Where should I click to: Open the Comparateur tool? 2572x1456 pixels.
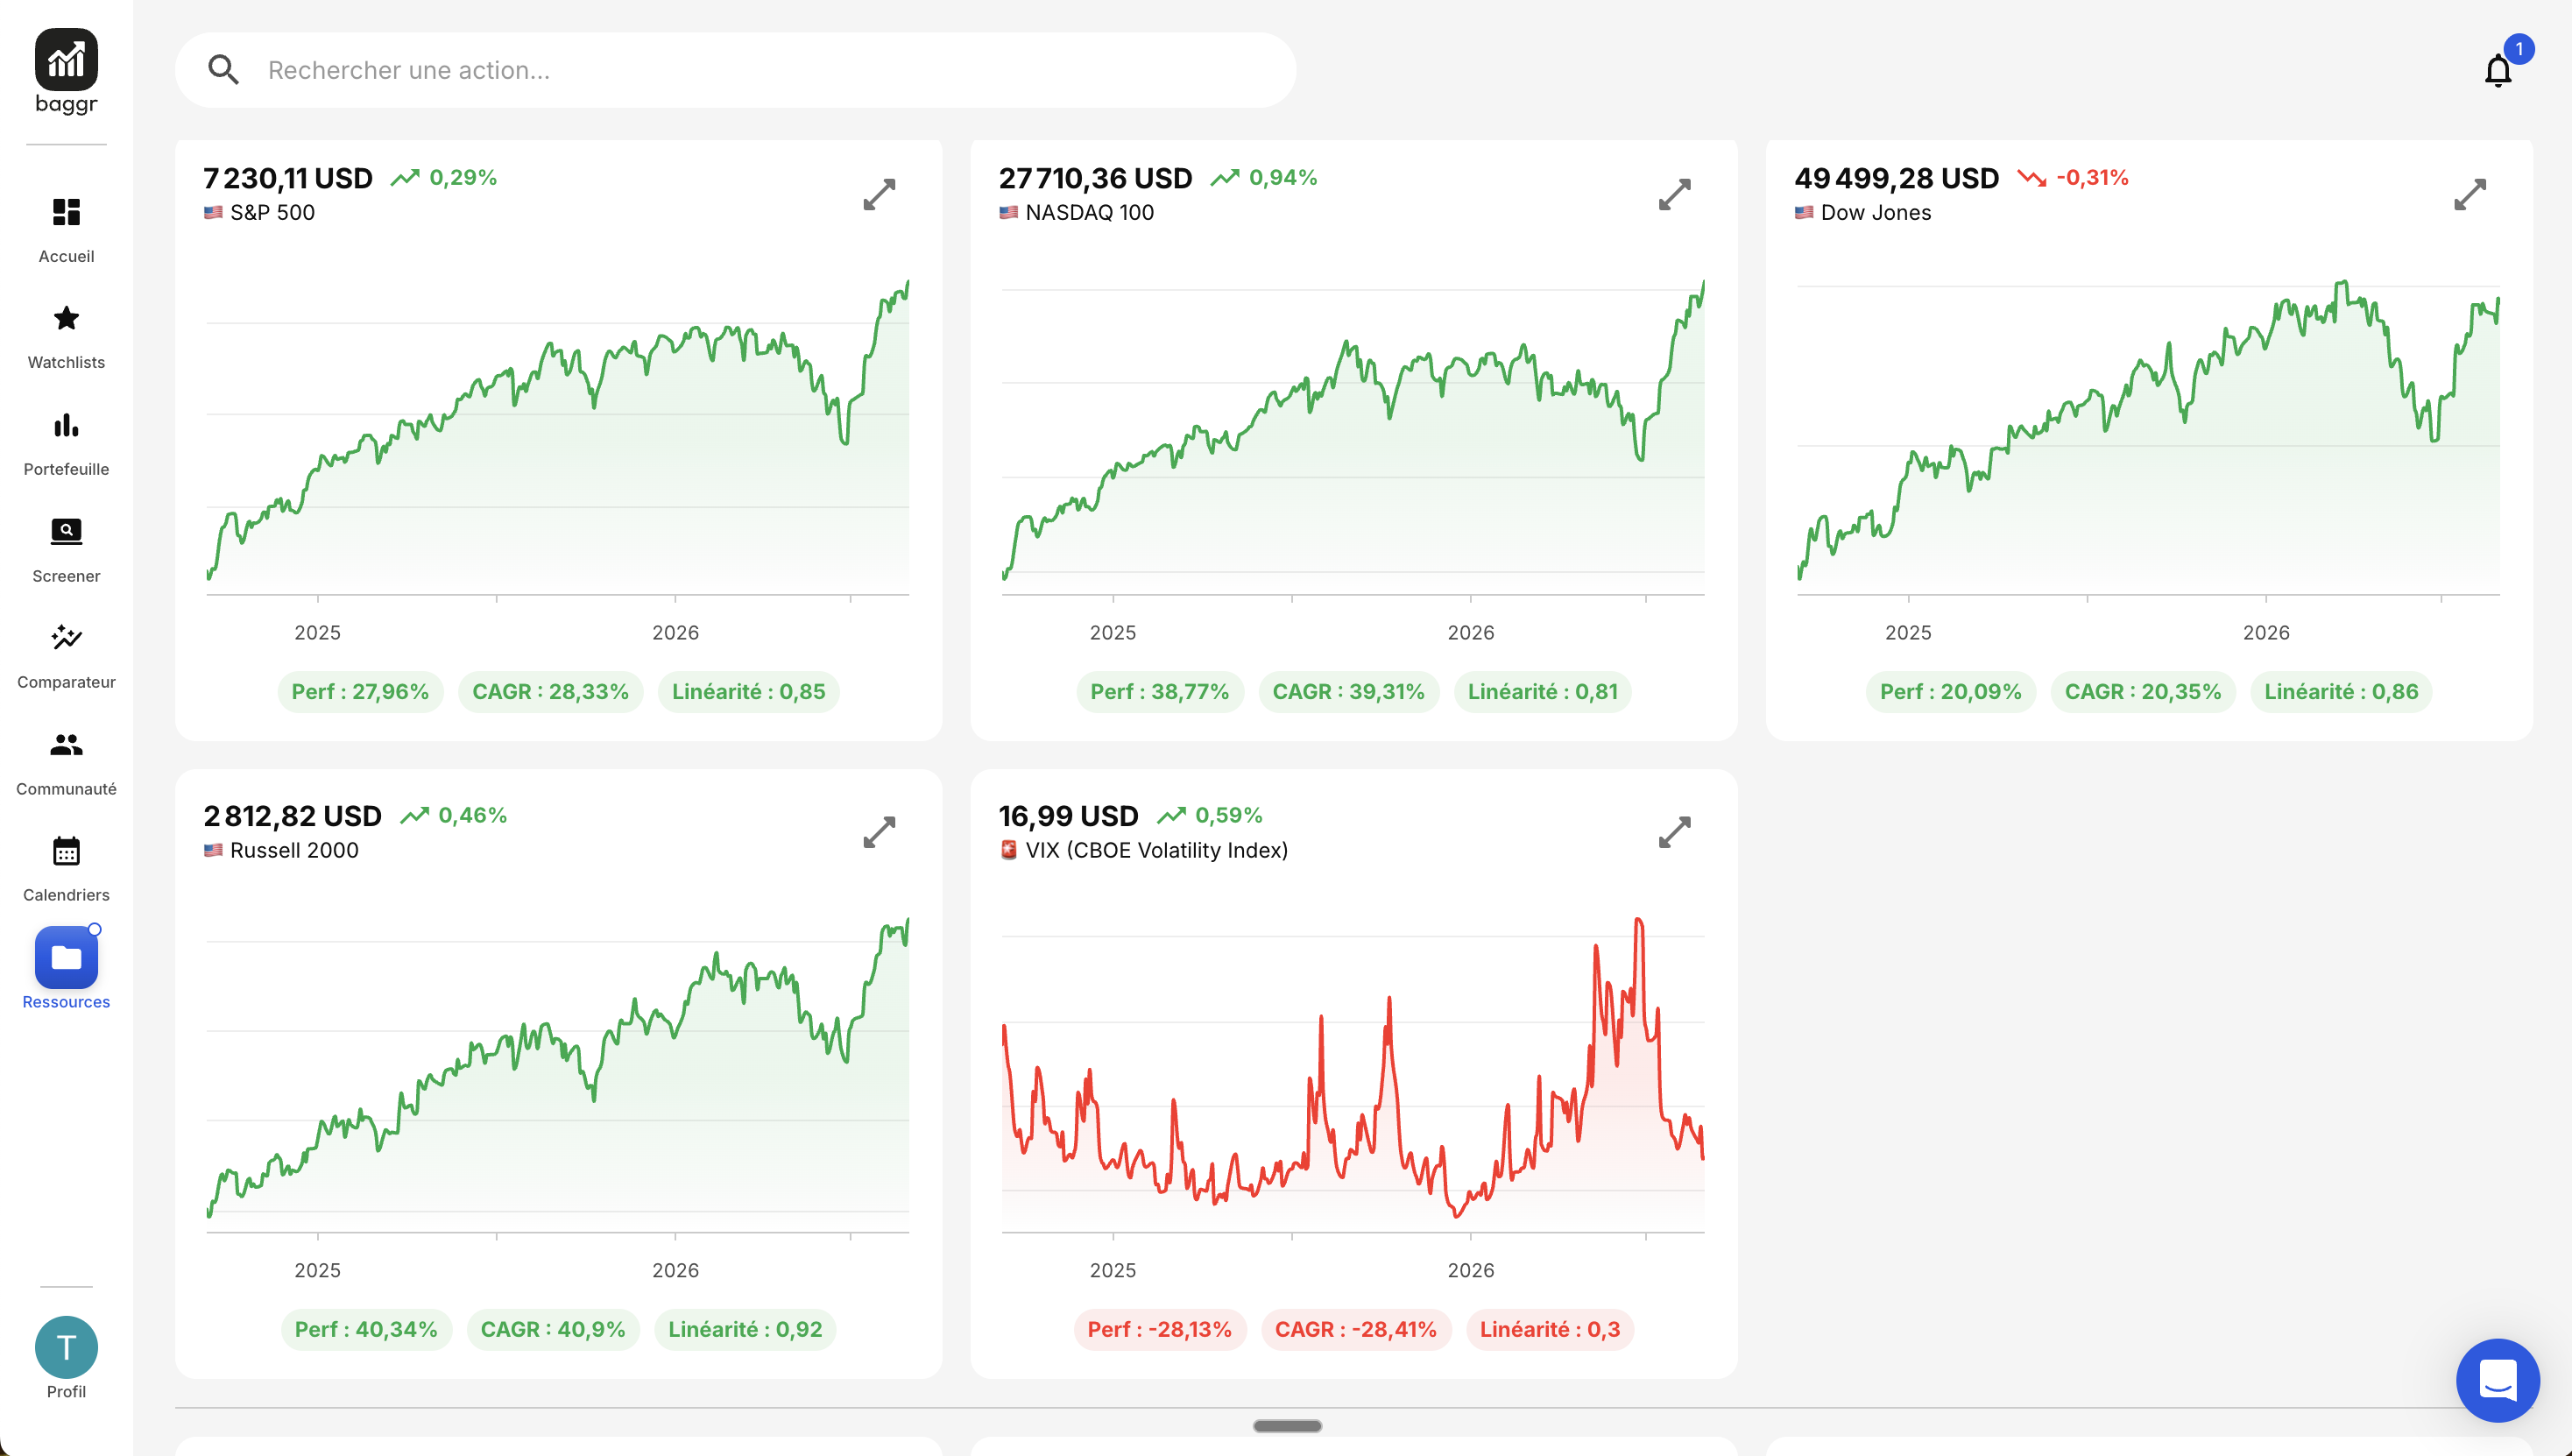66,654
